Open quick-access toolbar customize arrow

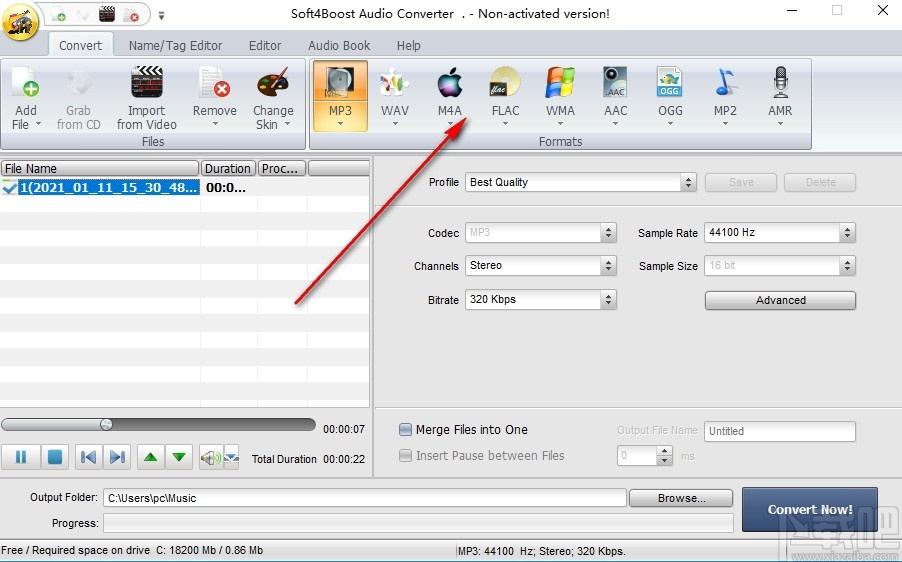[x=162, y=16]
